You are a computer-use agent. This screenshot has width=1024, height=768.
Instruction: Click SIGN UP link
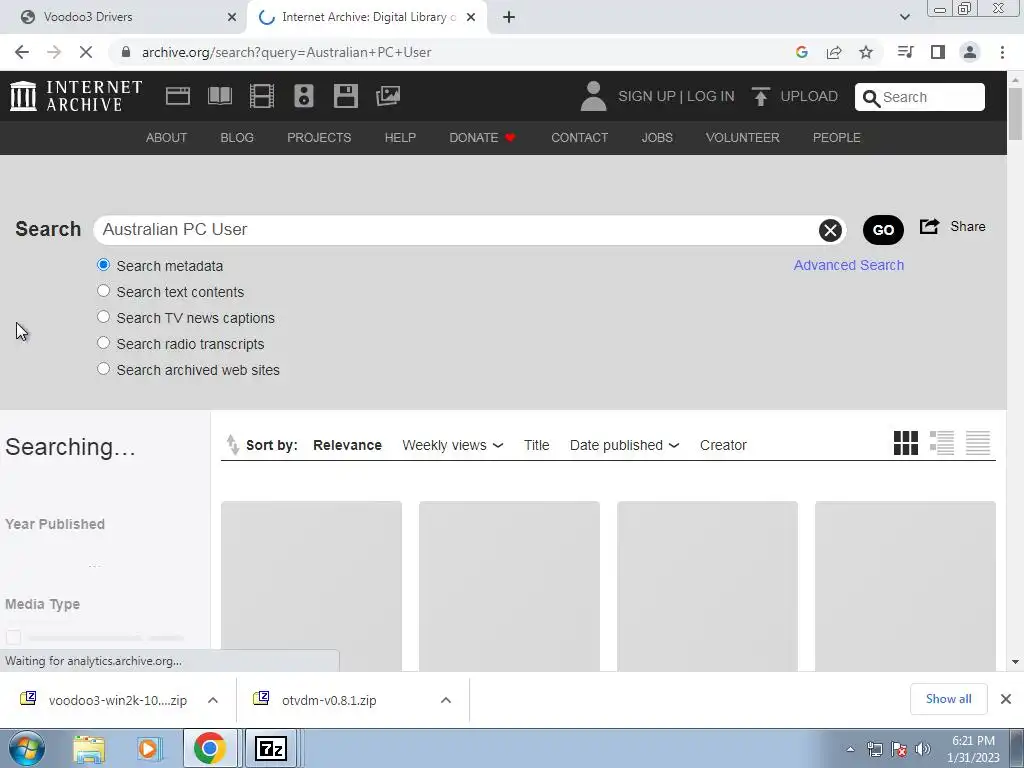tap(646, 96)
